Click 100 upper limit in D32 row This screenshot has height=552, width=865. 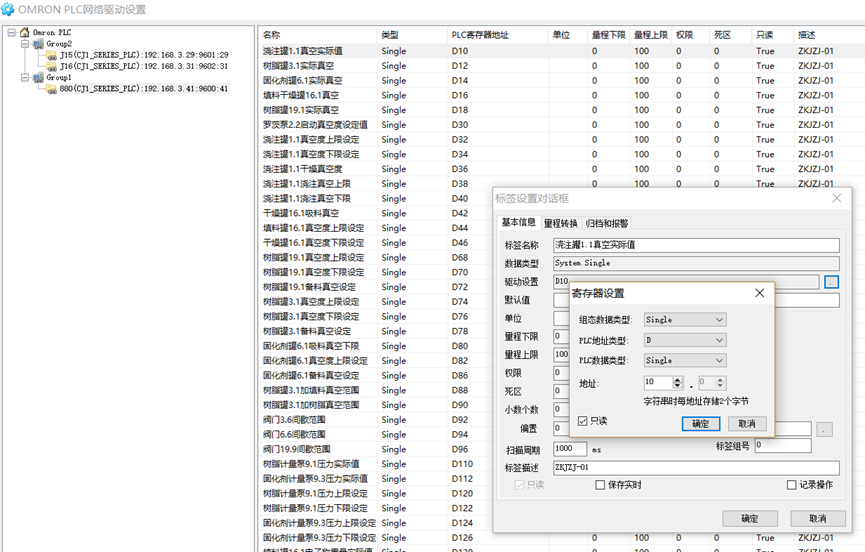click(x=642, y=140)
